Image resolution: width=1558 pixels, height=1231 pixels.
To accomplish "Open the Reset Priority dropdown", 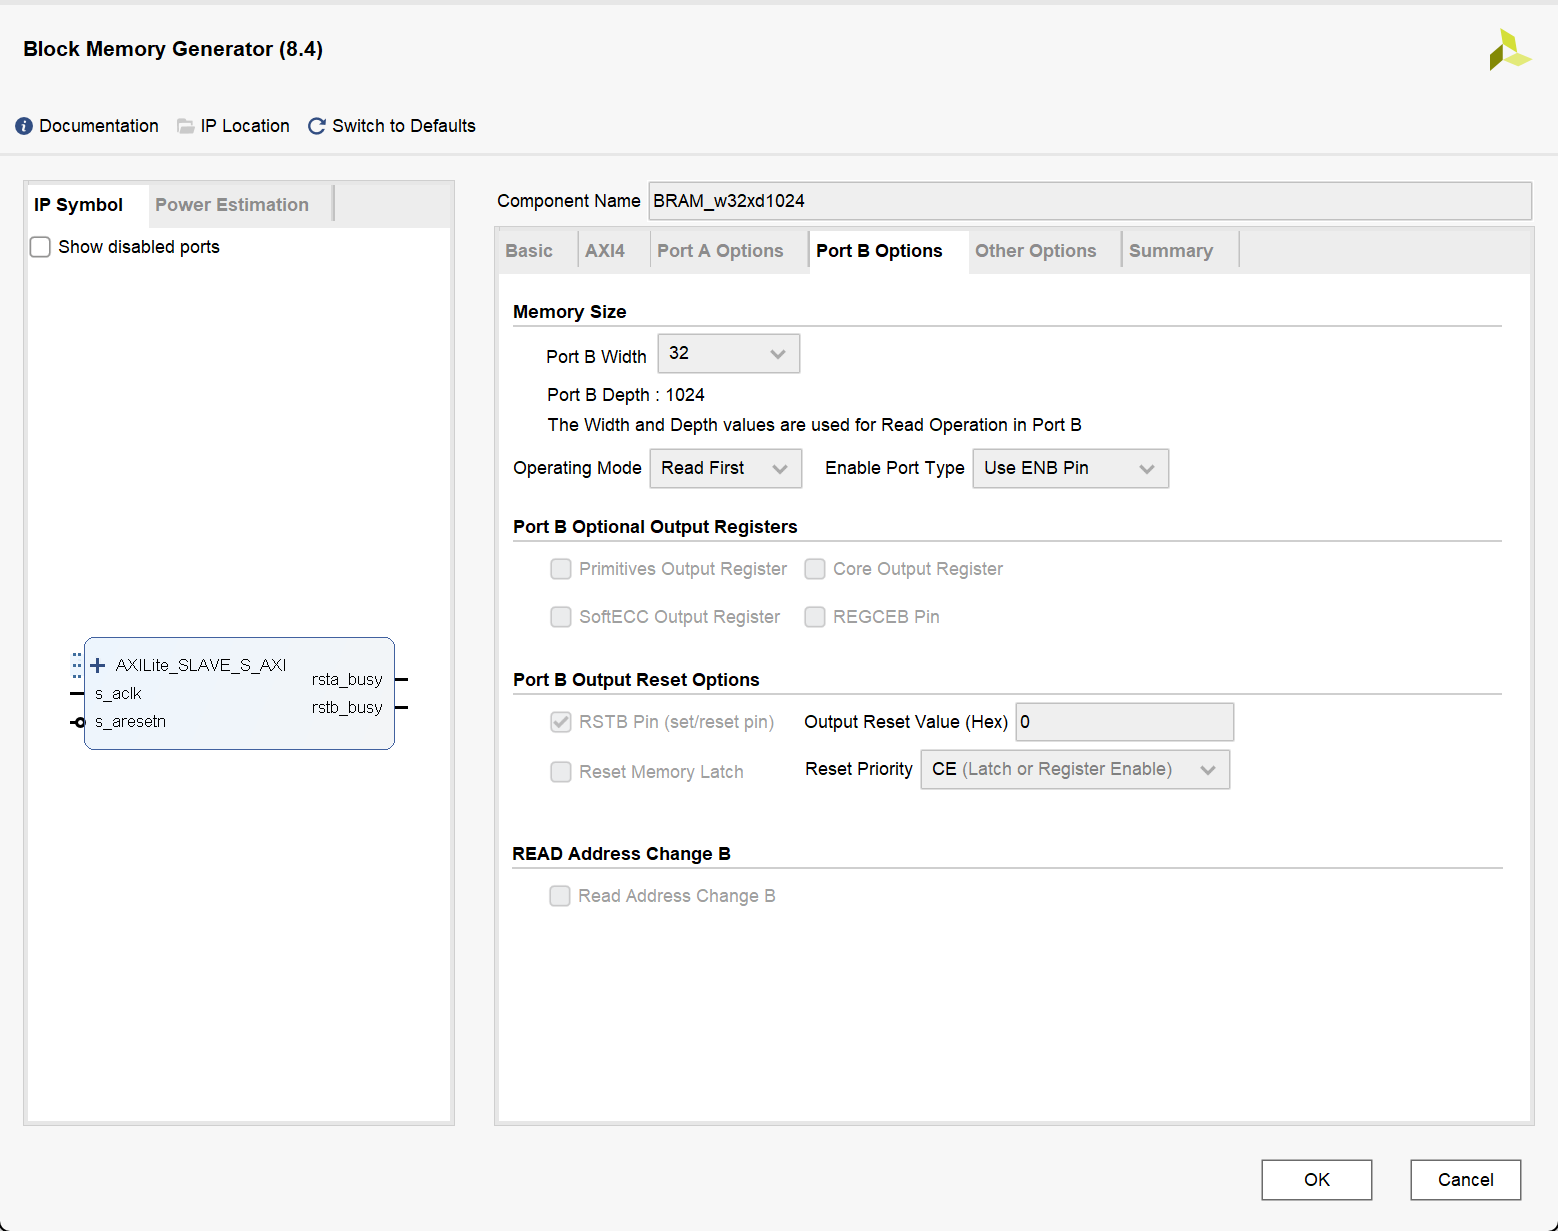I will pyautogui.click(x=1075, y=769).
